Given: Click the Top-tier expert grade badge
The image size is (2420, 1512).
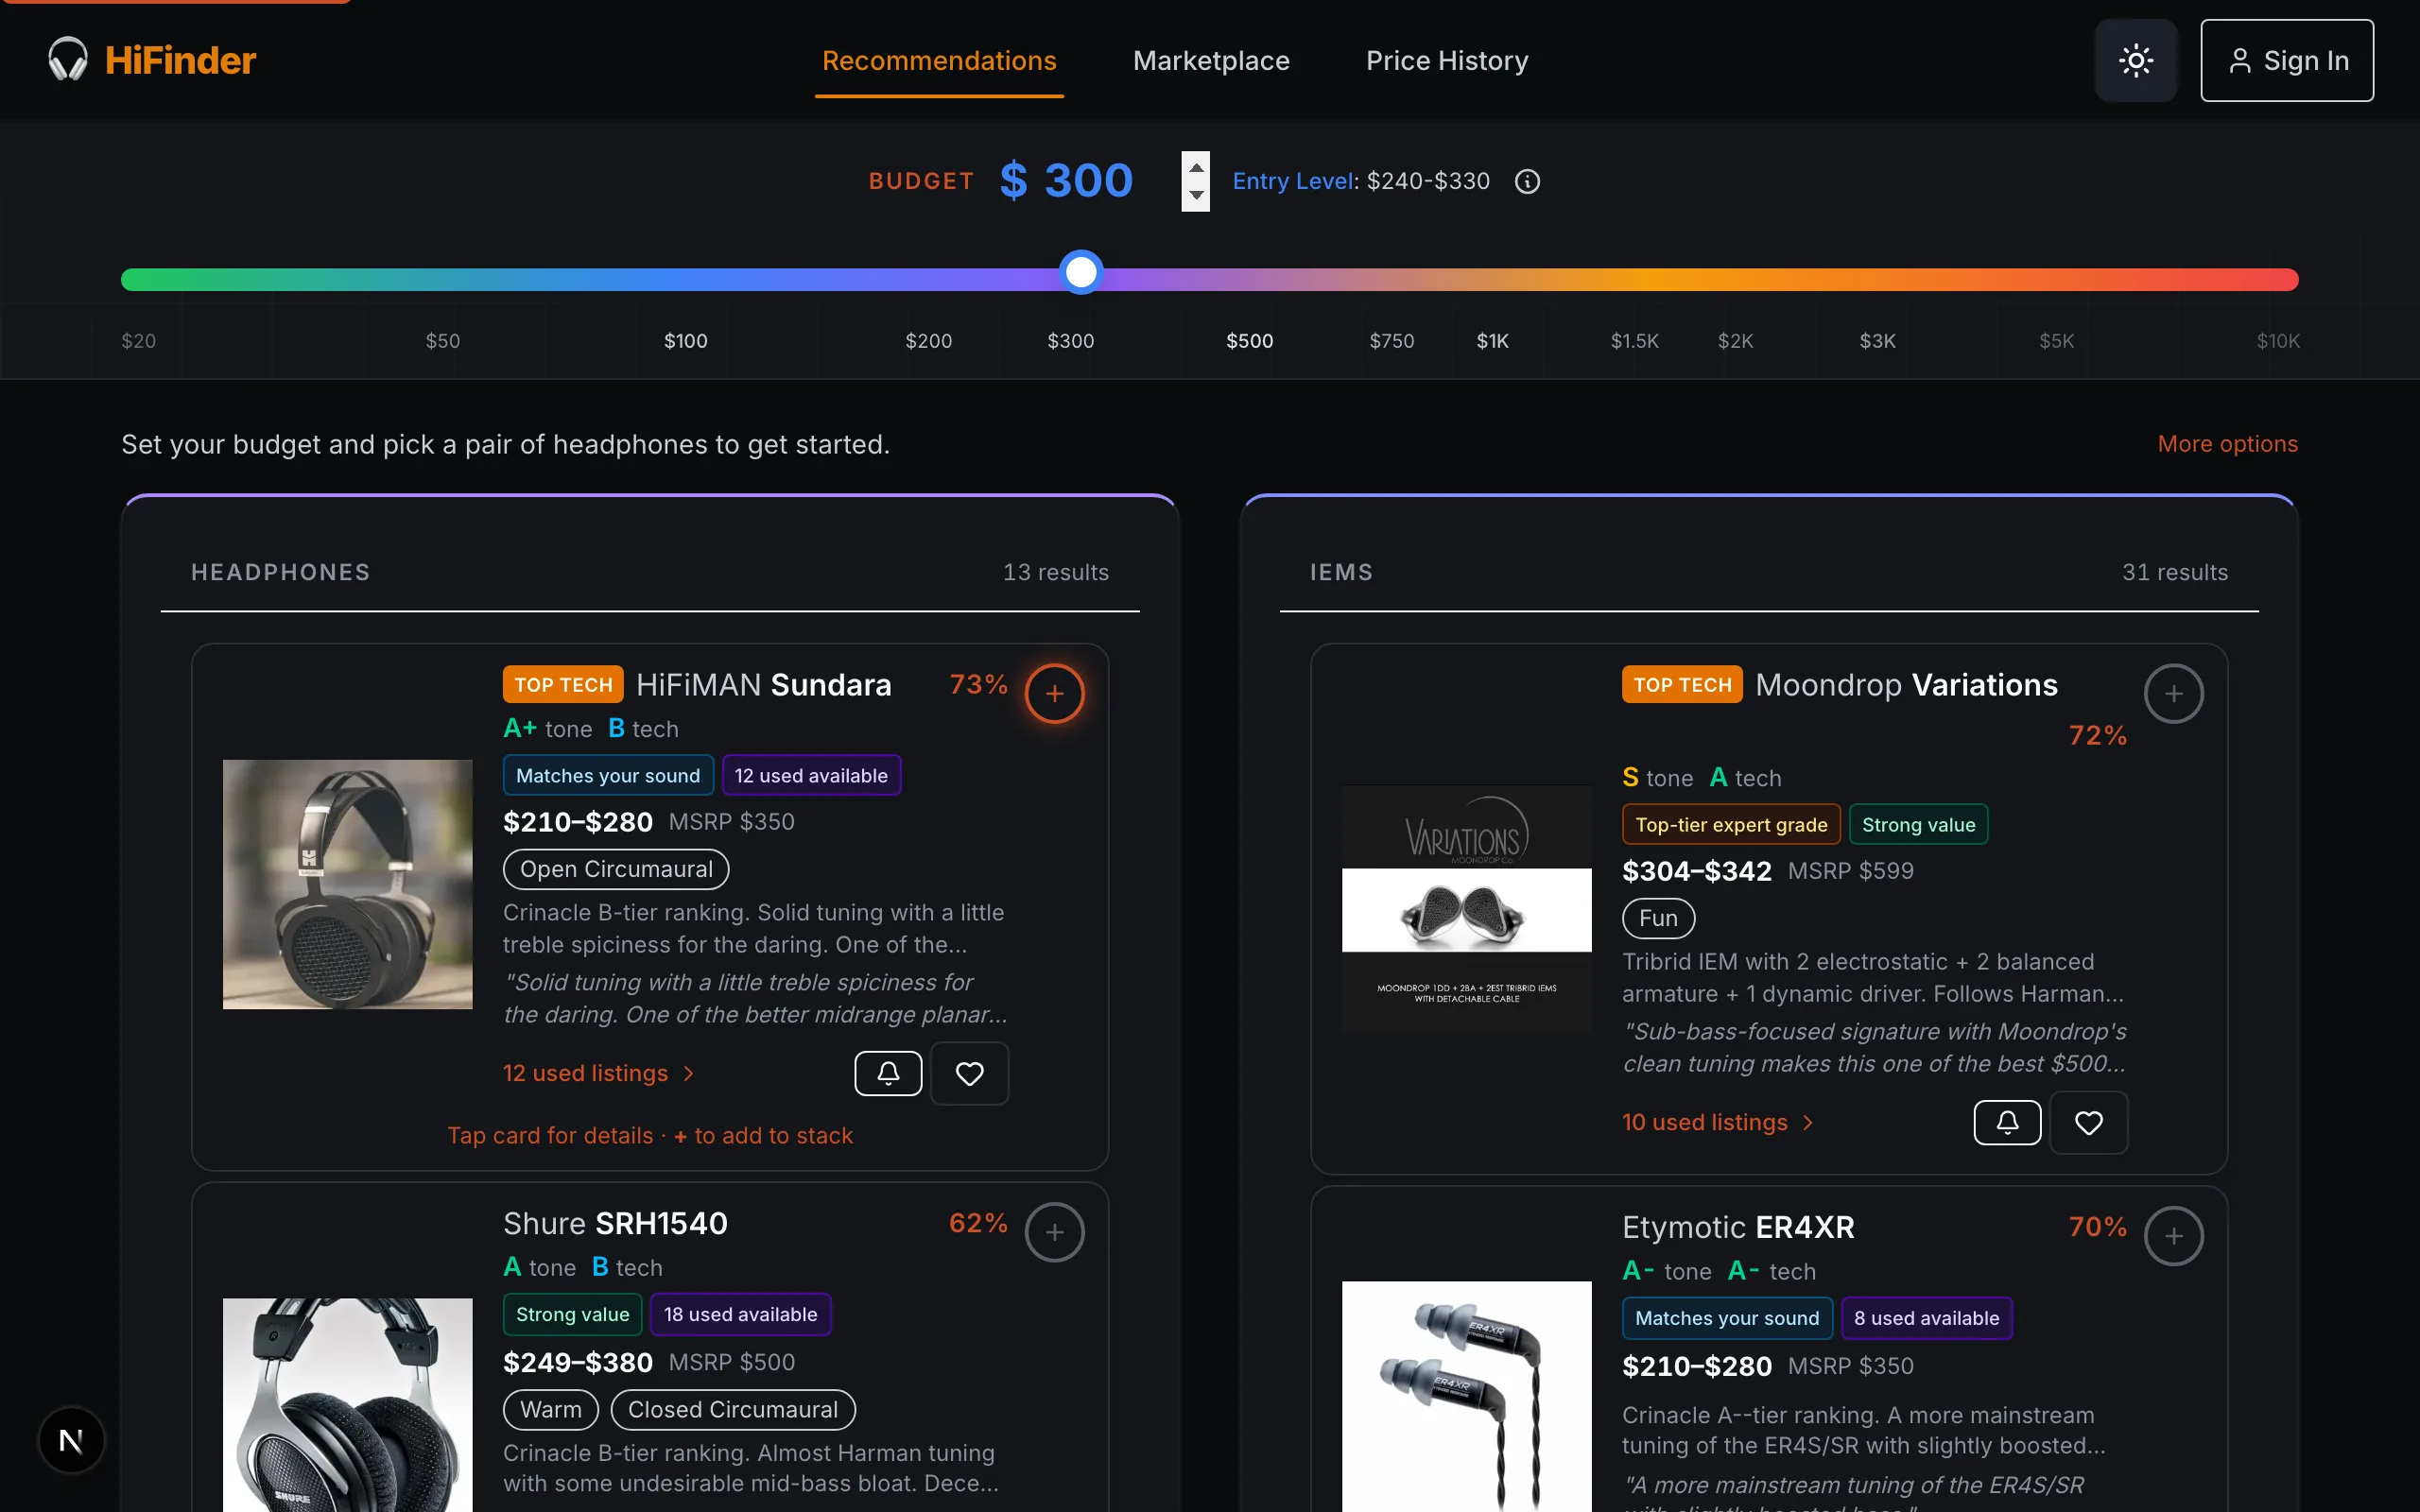Looking at the screenshot, I should [1731, 824].
